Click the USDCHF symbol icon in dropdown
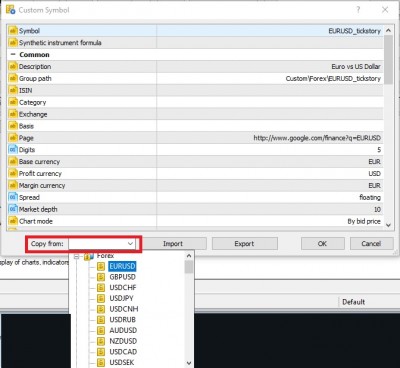This screenshot has height=368, width=400. point(101,288)
